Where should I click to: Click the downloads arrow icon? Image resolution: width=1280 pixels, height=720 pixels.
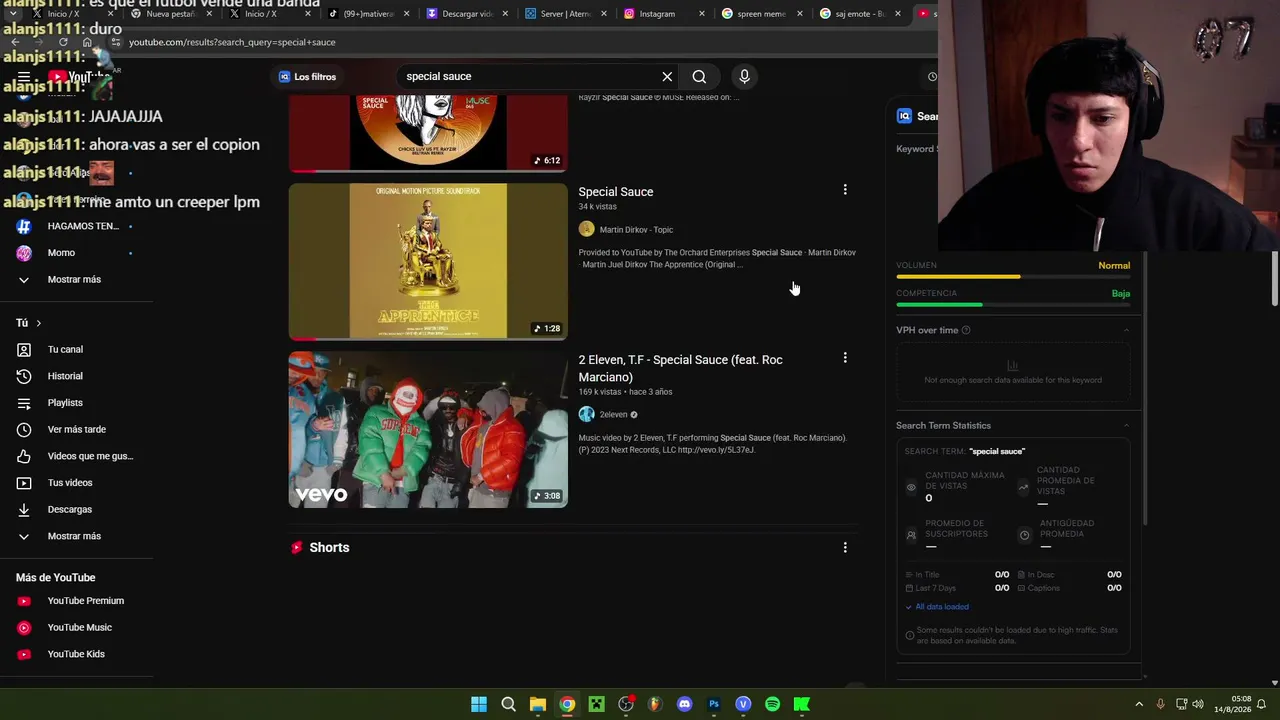click(x=24, y=510)
